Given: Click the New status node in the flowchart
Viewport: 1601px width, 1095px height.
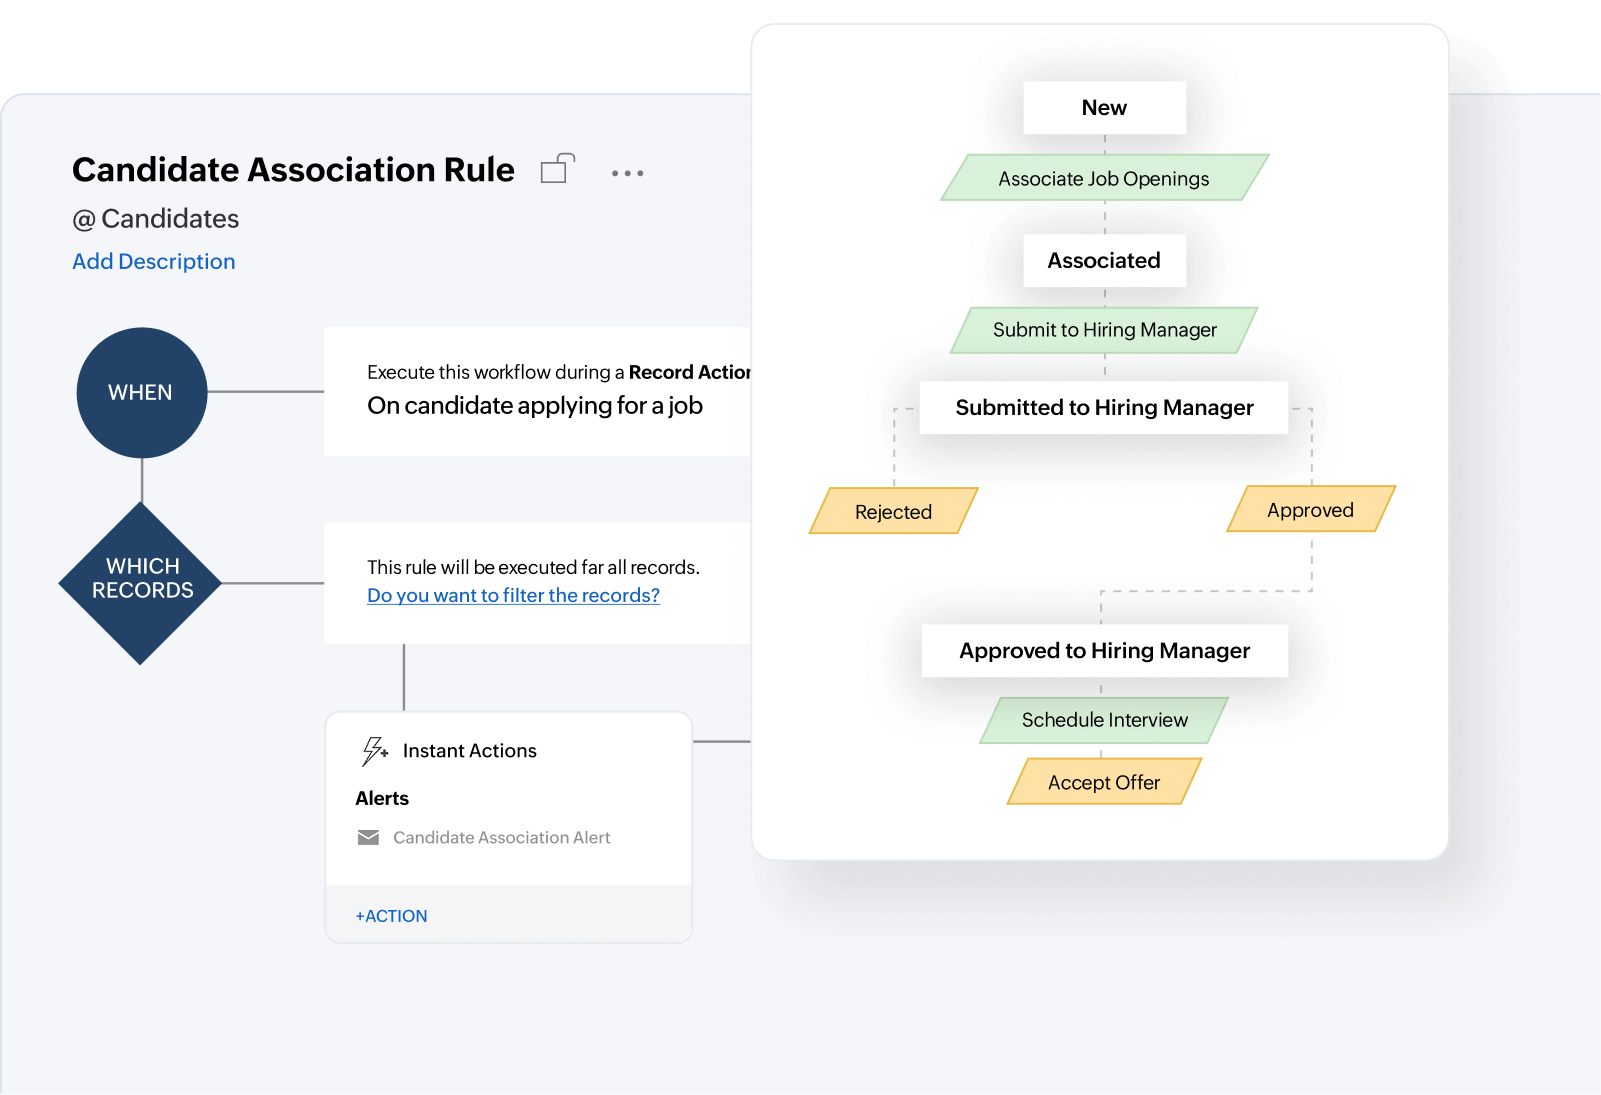Looking at the screenshot, I should click(1103, 107).
